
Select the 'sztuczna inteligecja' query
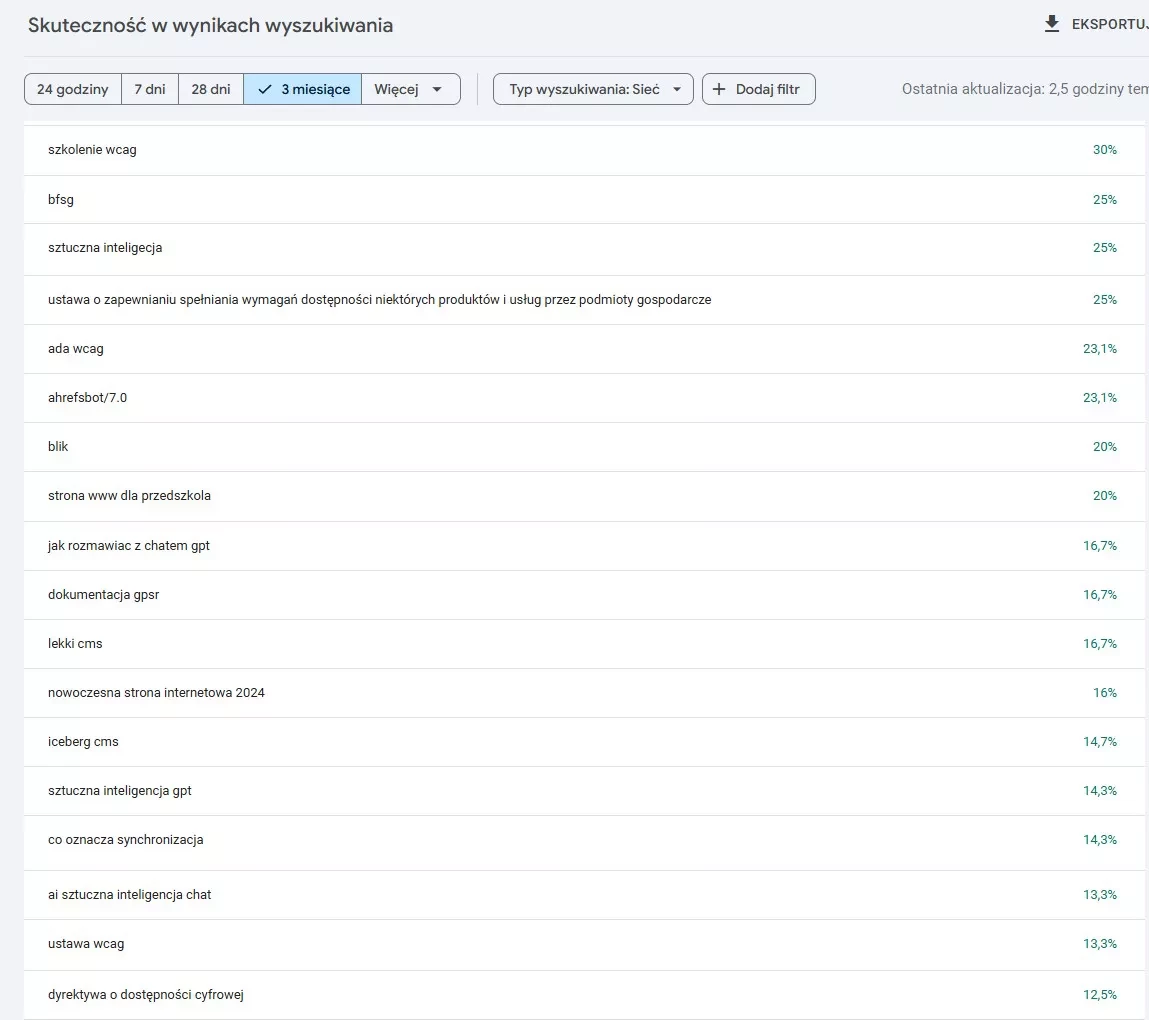click(x=584, y=248)
